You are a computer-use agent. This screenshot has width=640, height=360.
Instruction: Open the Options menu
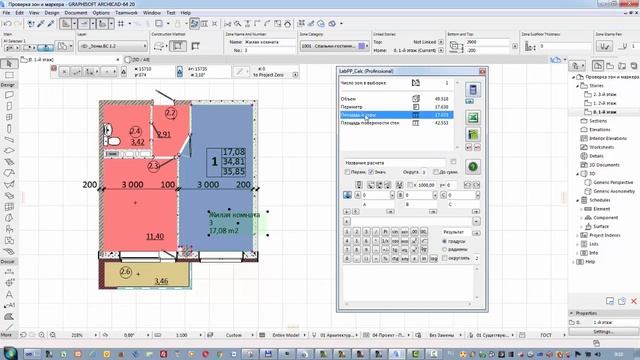(x=101, y=13)
